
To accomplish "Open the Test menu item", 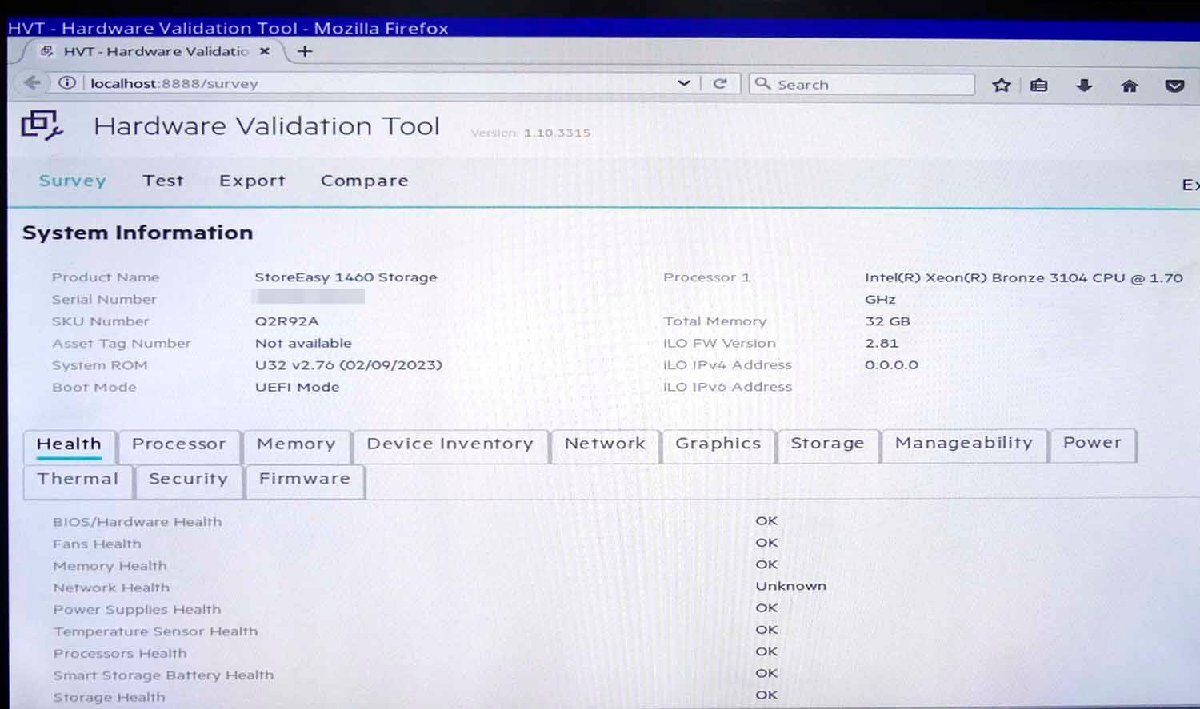I will pyautogui.click(x=162, y=181).
